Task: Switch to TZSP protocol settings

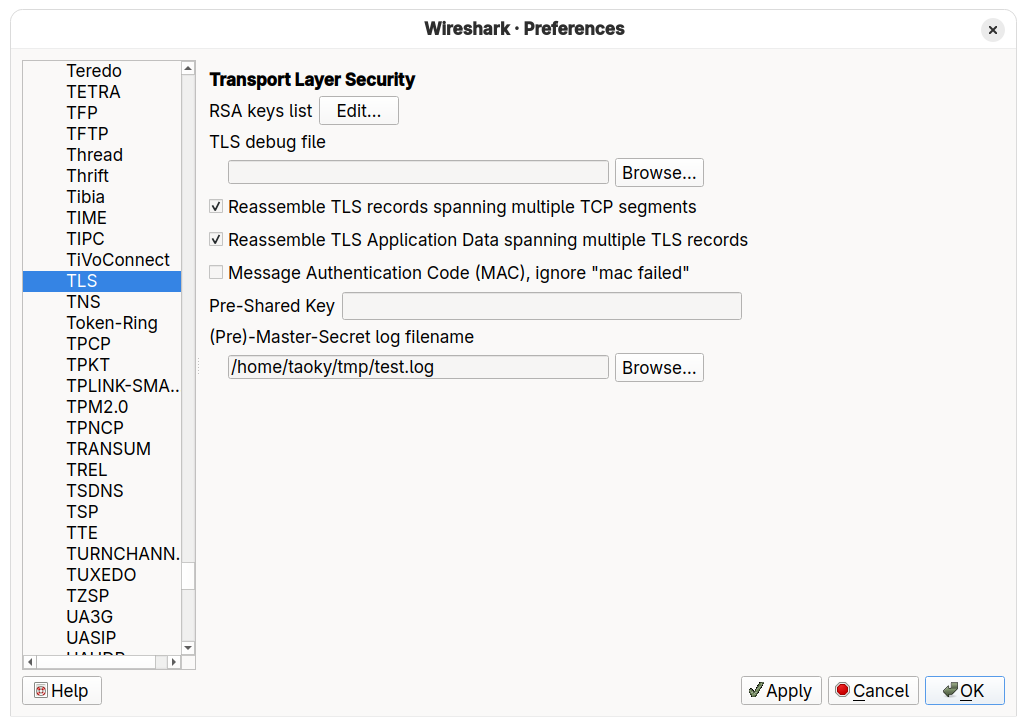Action: (x=86, y=595)
